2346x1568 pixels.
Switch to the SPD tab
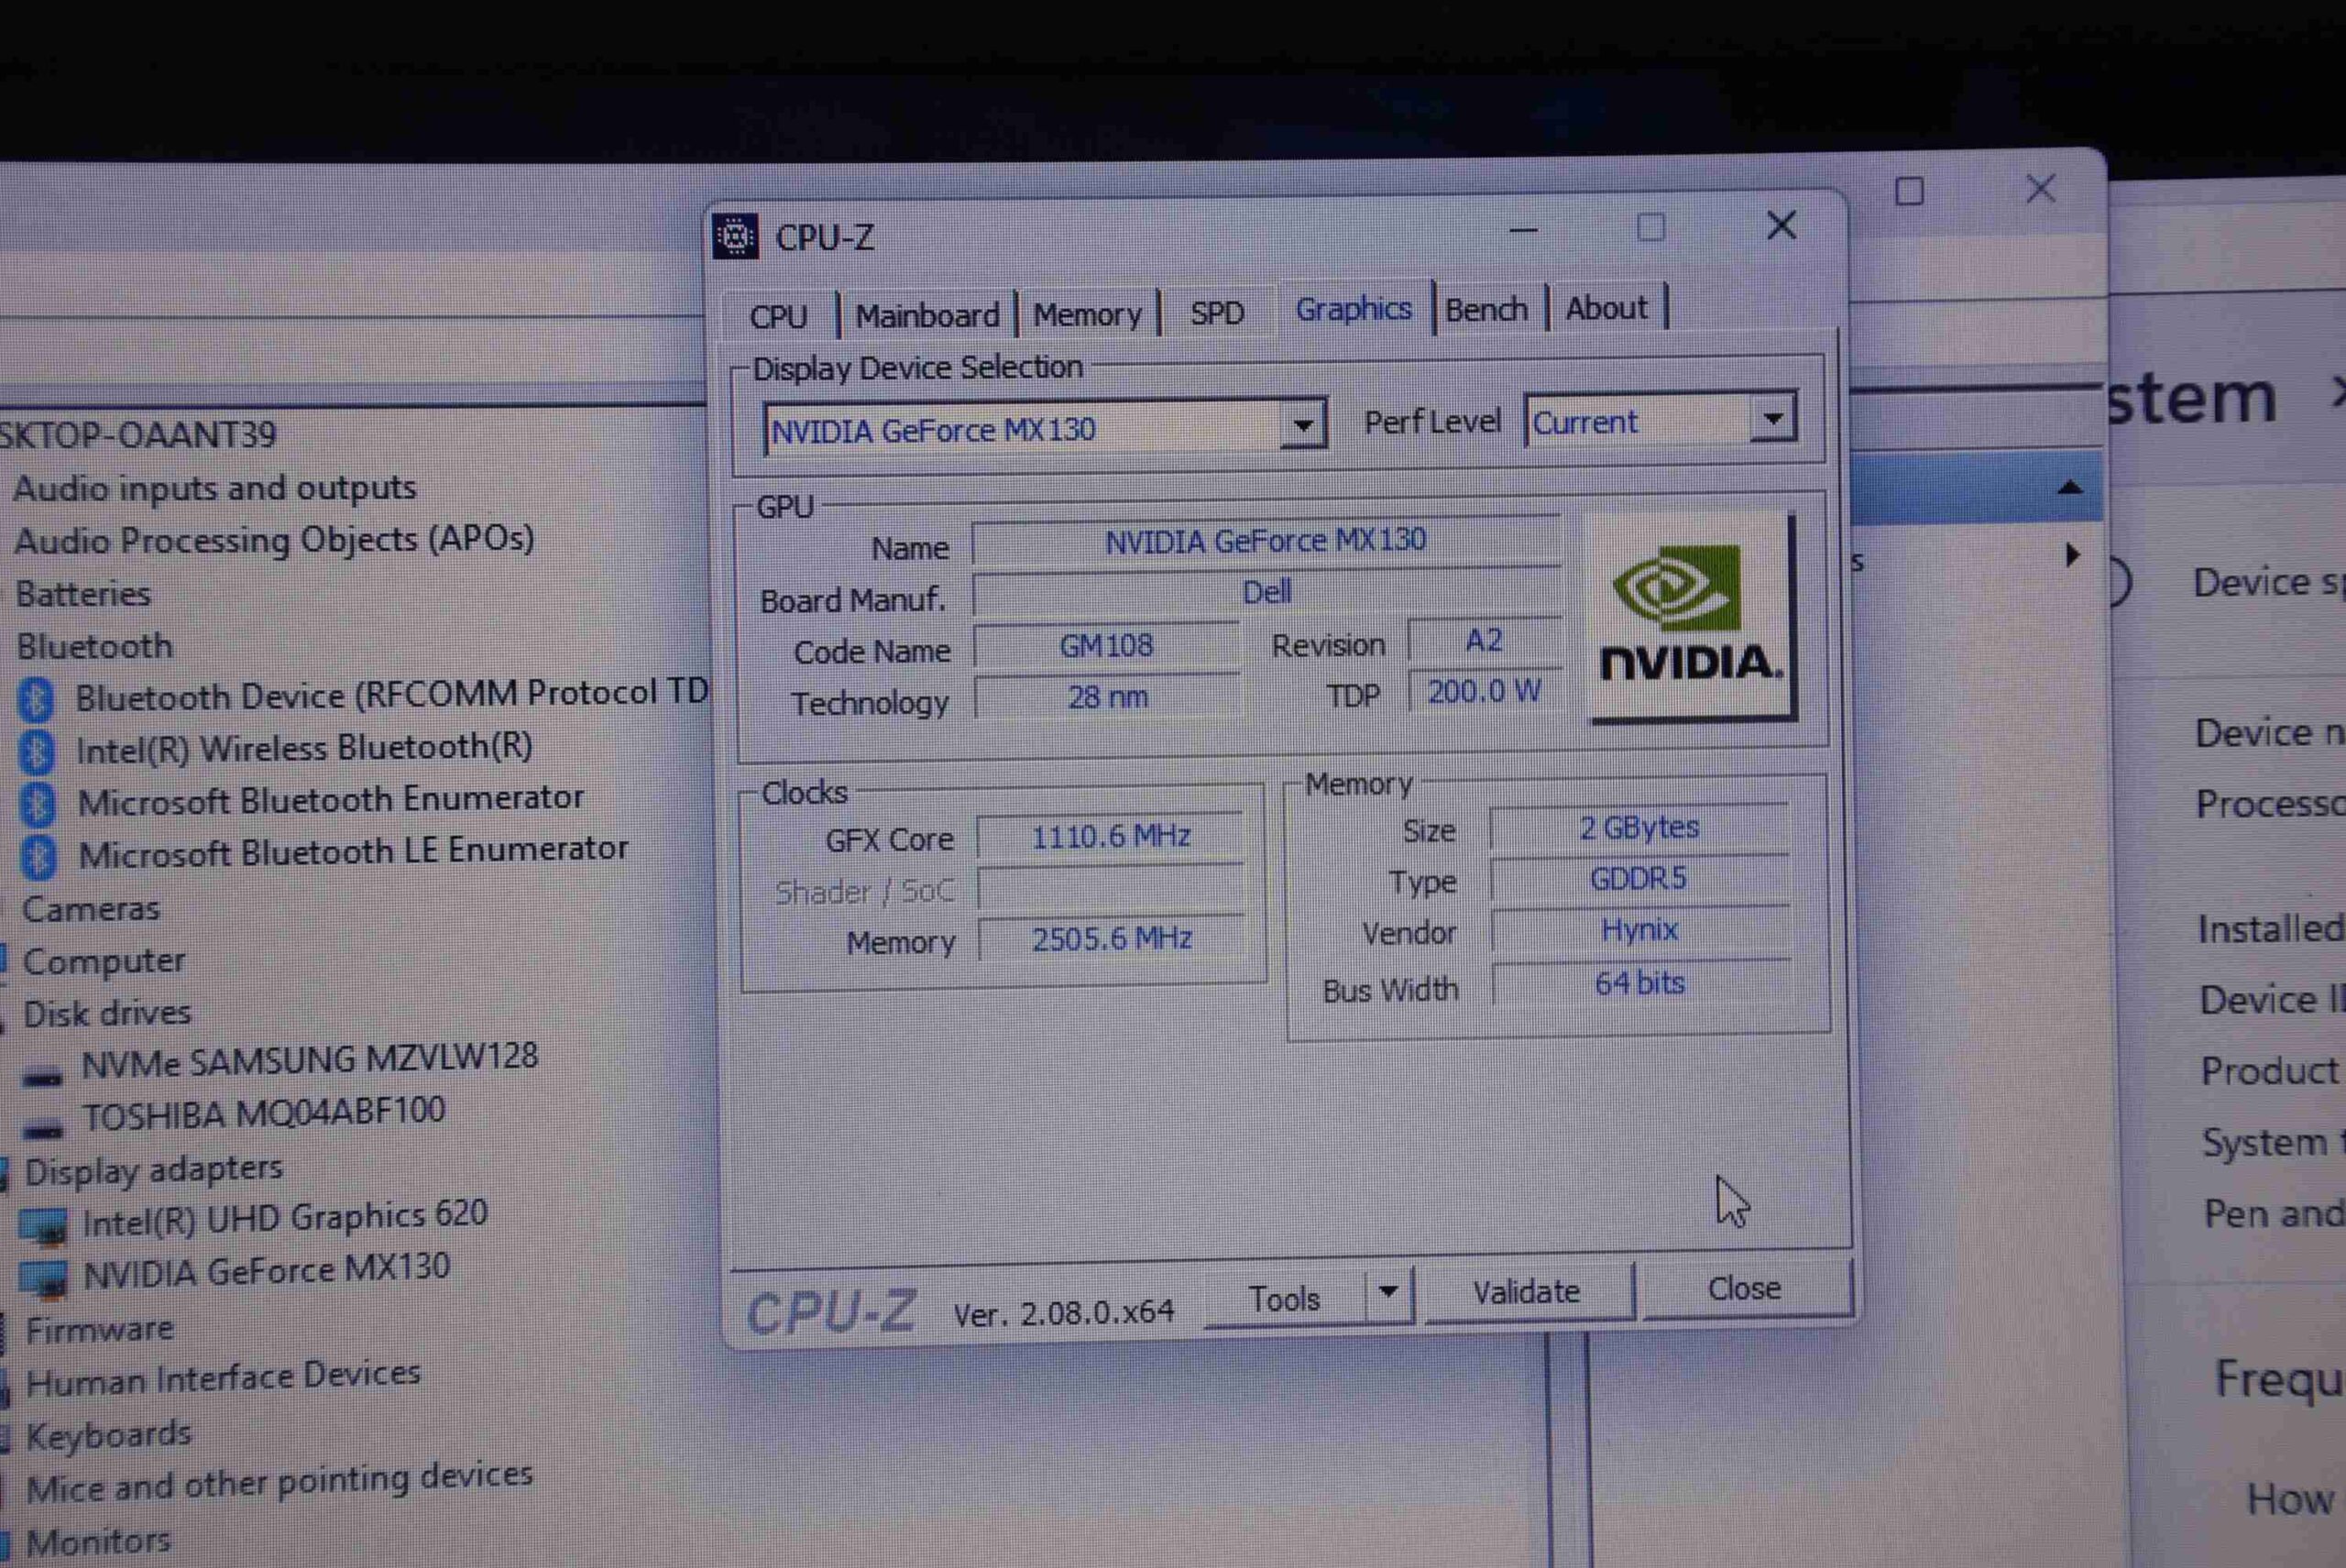[1216, 313]
